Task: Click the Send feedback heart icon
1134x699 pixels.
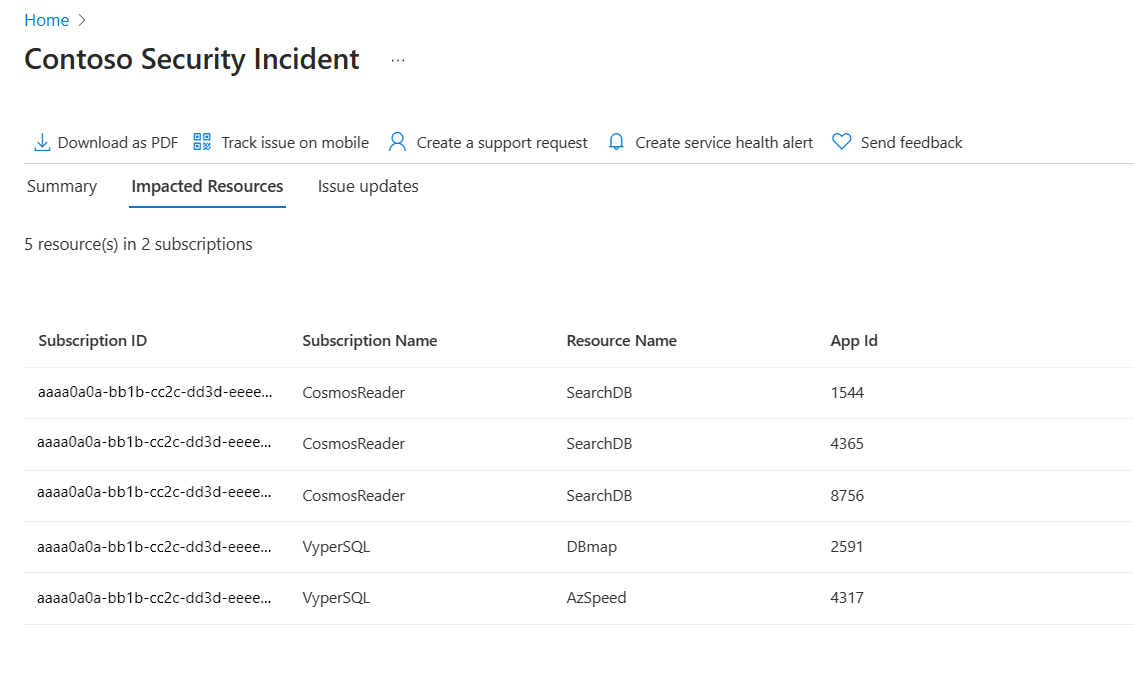Action: [842, 142]
